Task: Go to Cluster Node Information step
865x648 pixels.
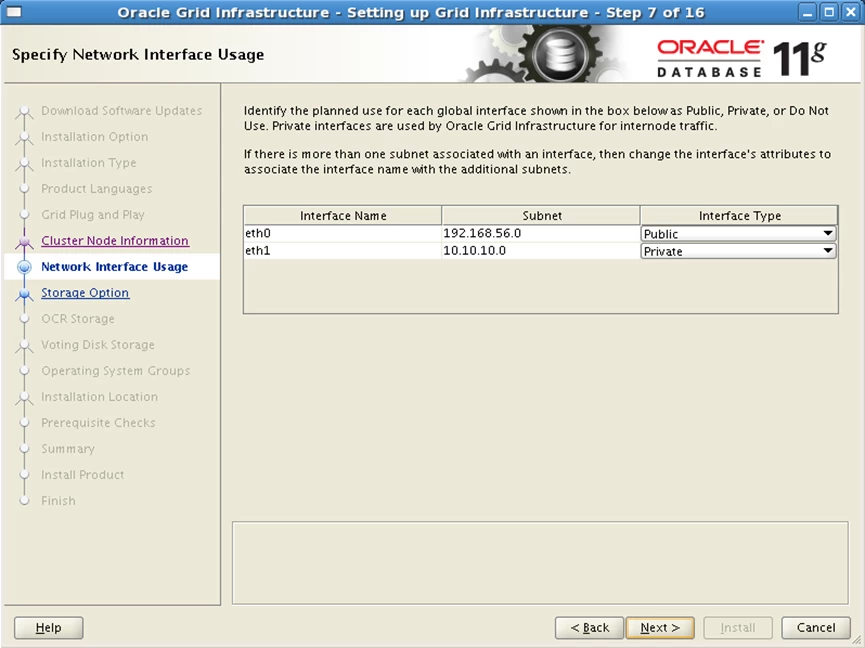Action: [x=115, y=240]
